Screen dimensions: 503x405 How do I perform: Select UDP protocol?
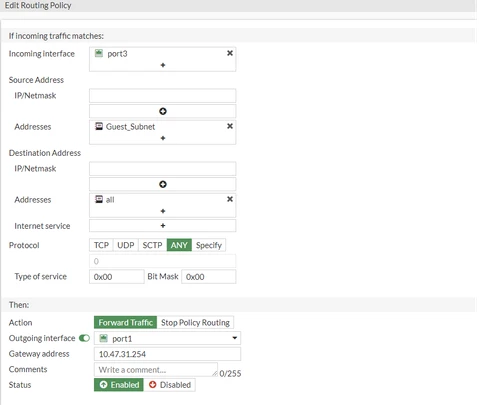point(126,245)
